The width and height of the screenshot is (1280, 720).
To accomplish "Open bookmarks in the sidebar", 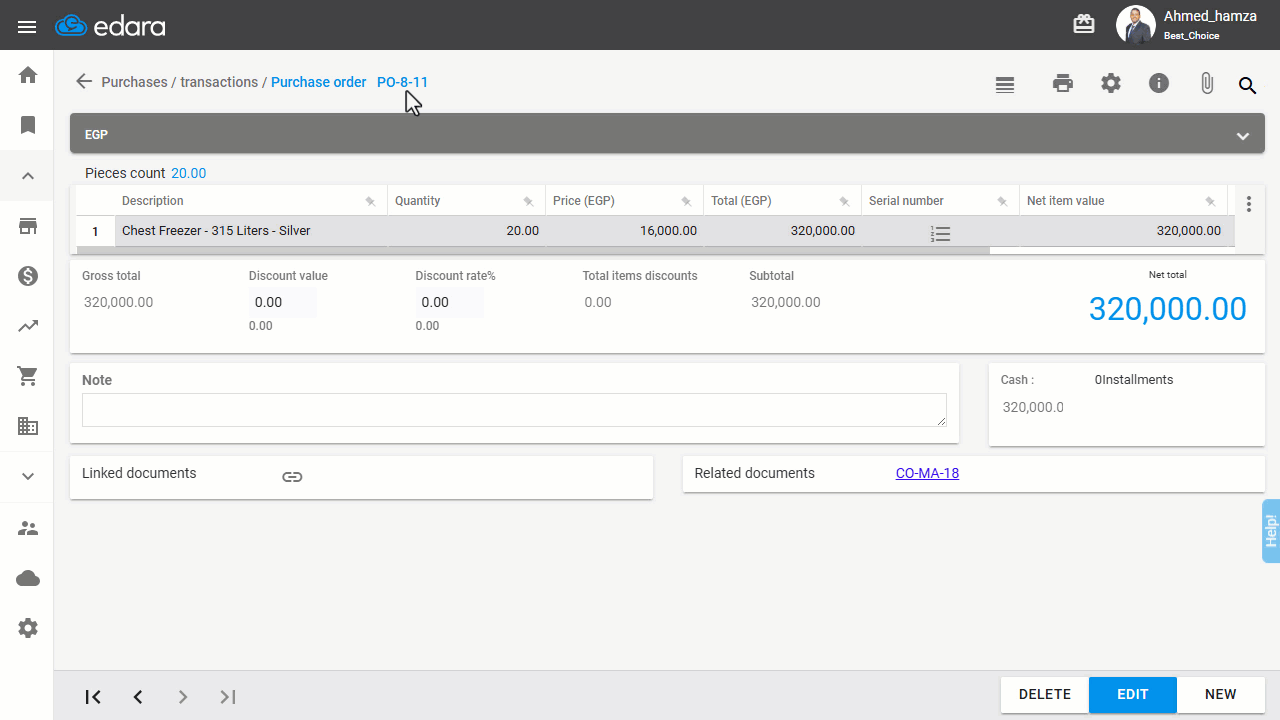I will [28, 125].
